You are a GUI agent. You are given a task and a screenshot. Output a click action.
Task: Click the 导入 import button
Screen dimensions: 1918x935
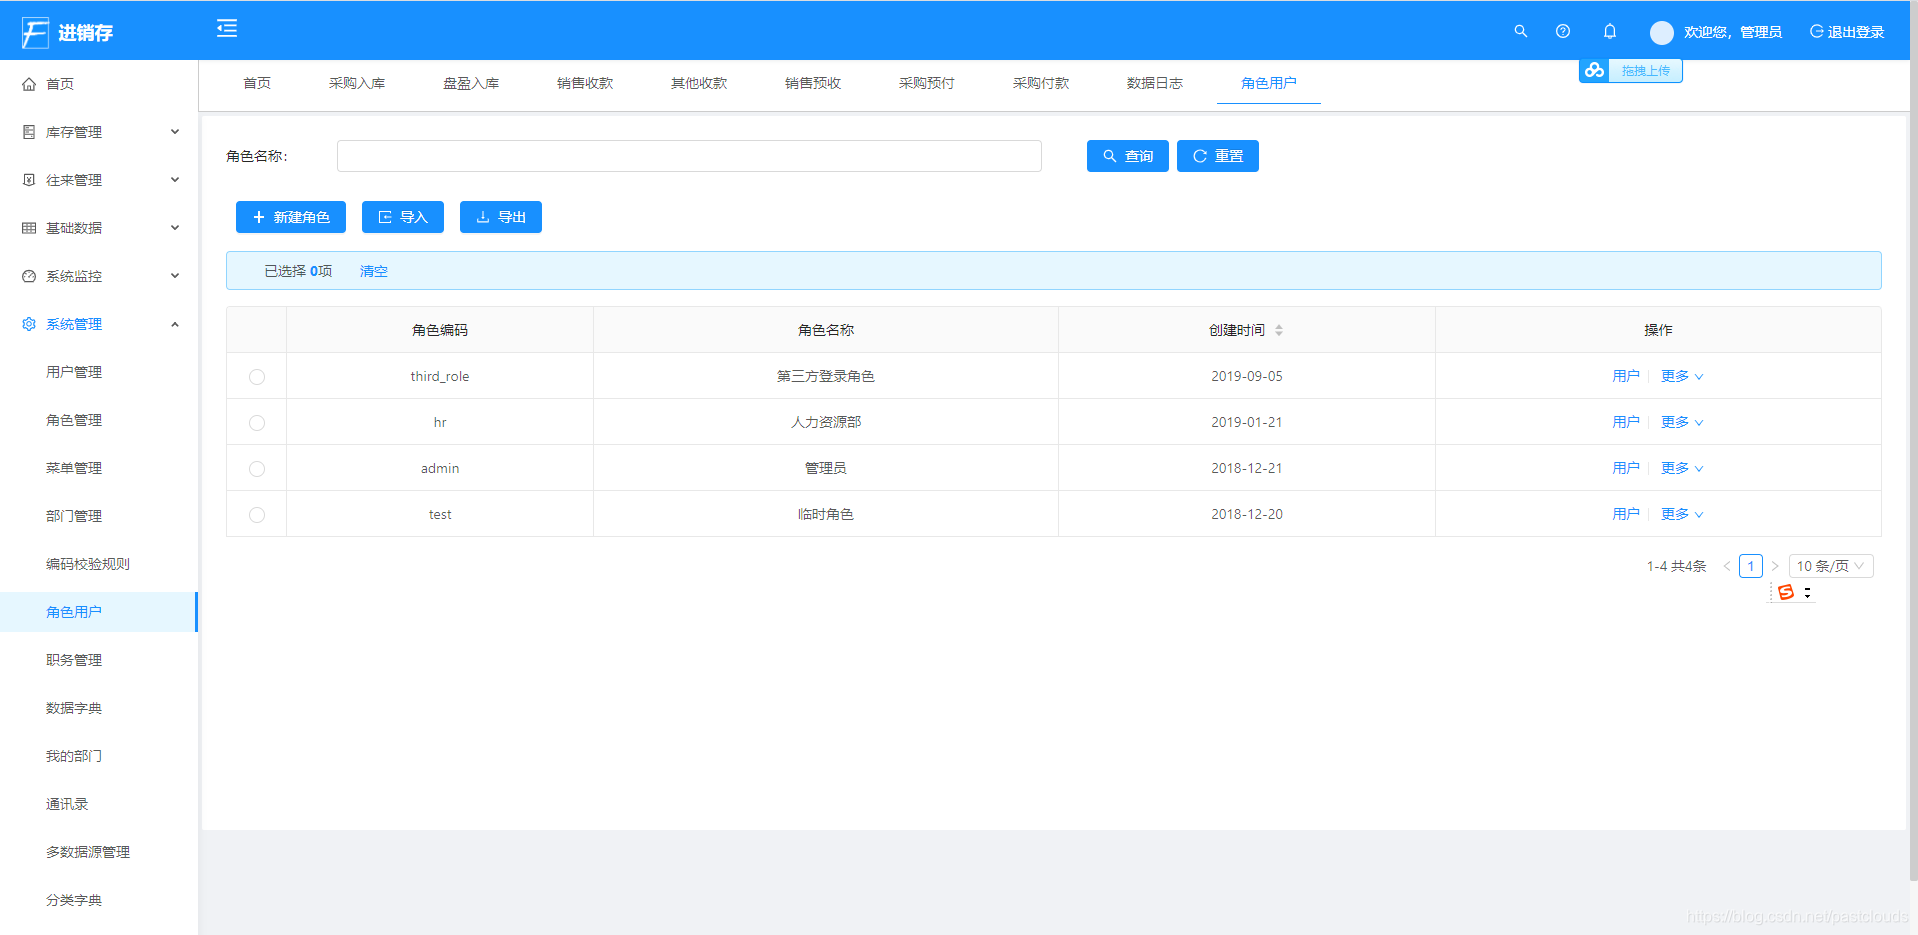point(403,217)
